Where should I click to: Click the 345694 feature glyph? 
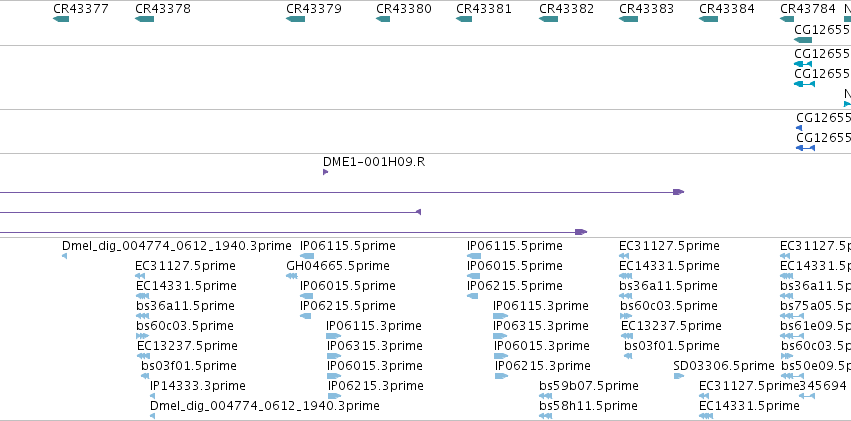(807, 396)
